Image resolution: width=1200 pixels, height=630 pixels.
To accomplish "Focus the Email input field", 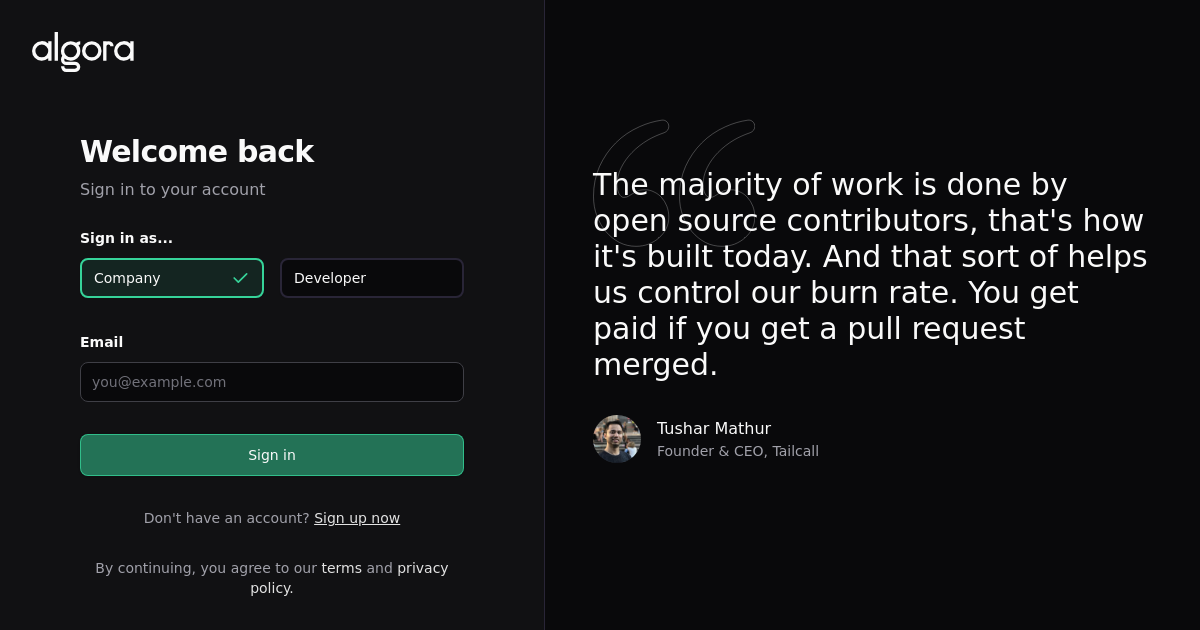I will [x=272, y=382].
